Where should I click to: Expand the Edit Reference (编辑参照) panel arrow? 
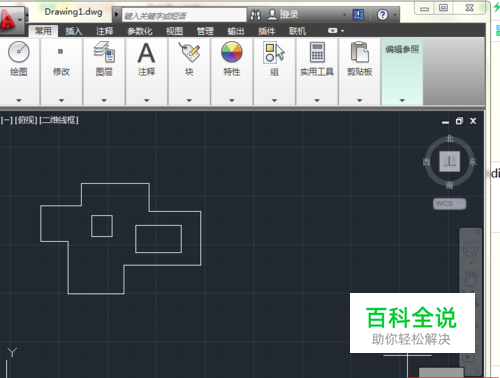click(402, 100)
